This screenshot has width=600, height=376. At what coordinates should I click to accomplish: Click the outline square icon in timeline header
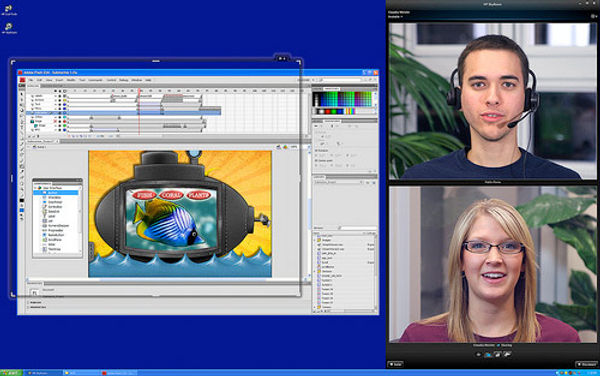(65, 91)
